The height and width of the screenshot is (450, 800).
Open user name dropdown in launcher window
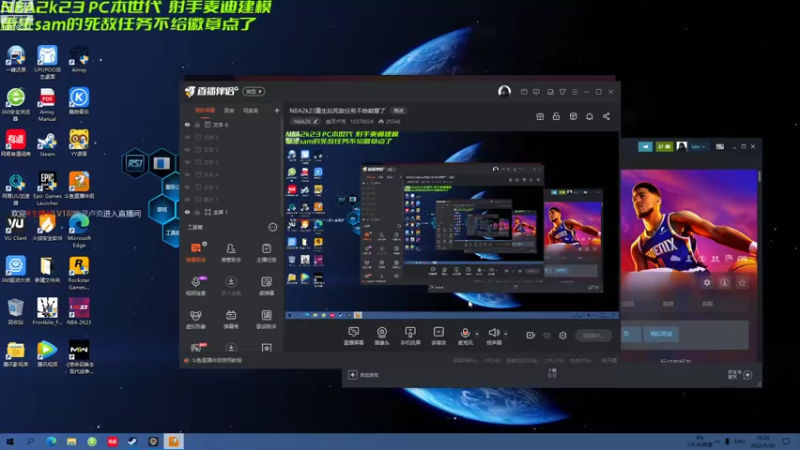(698, 146)
